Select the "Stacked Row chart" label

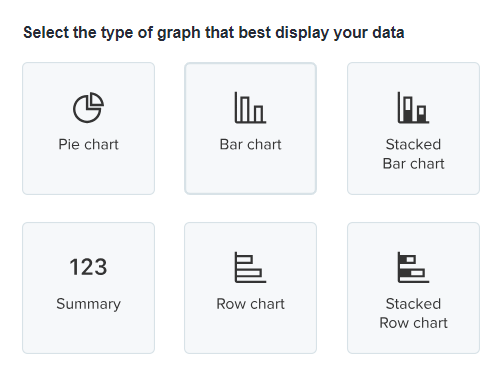click(x=413, y=313)
